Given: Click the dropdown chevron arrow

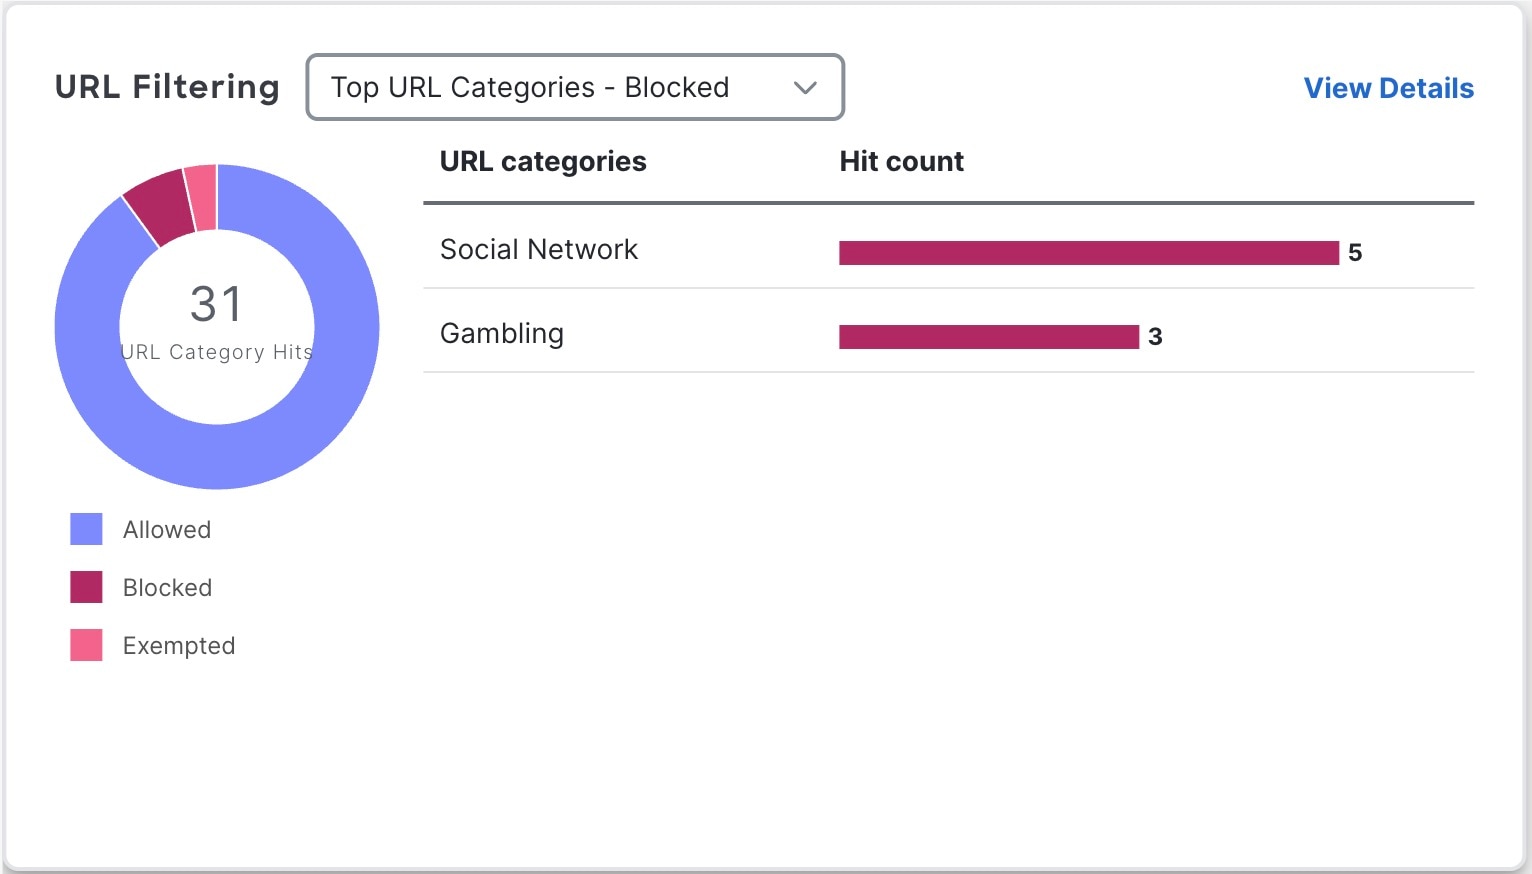Looking at the screenshot, I should [x=805, y=88].
